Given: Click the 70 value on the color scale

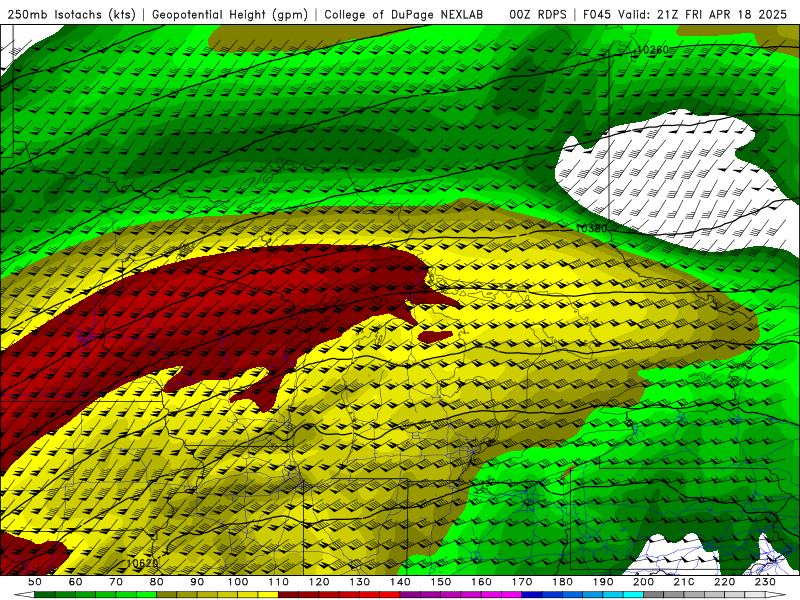Looking at the screenshot, I should coord(116,582).
